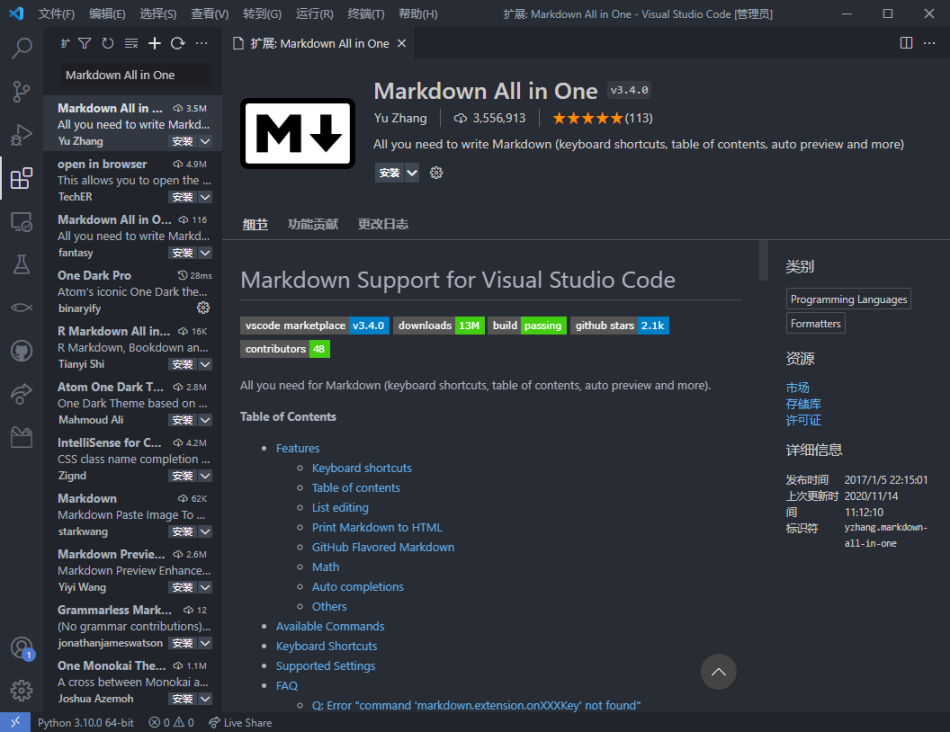Open Remote Explorer view
Viewport: 950px width, 732px height.
click(x=21, y=222)
